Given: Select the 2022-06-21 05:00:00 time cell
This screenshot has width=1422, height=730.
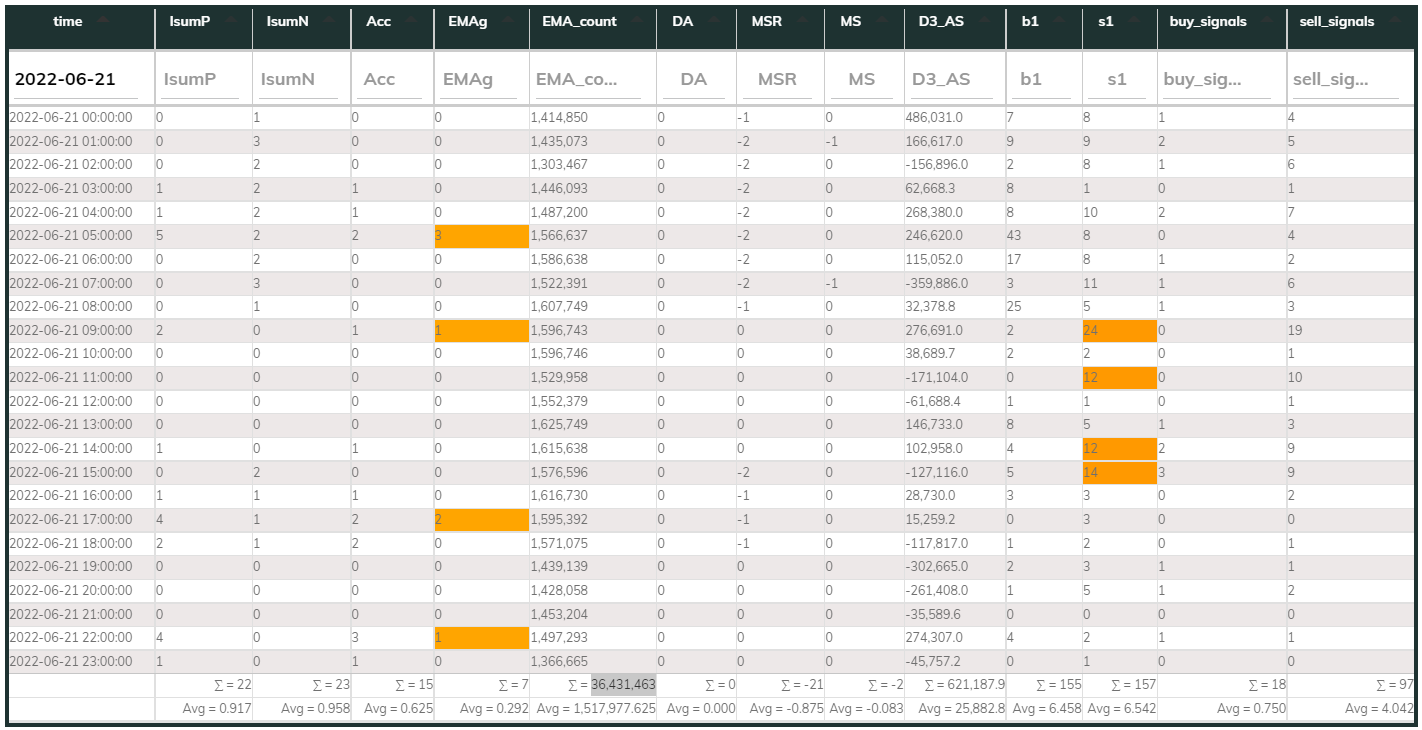Looking at the screenshot, I should click(71, 236).
